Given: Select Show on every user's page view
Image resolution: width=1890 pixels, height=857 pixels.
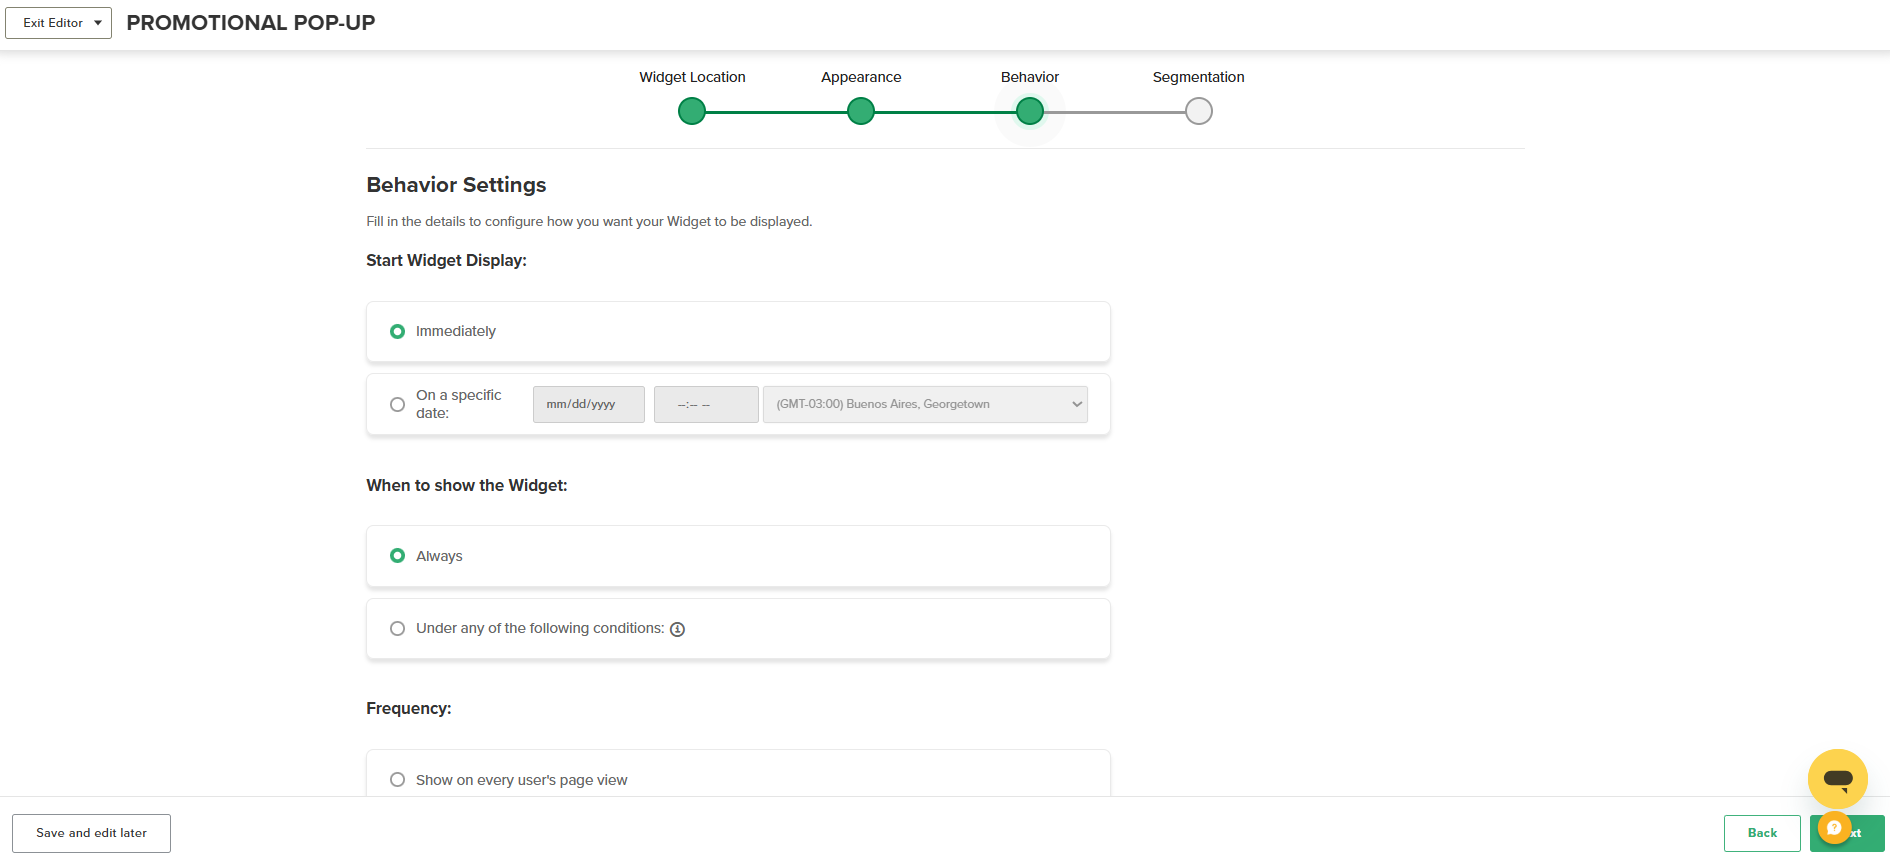Looking at the screenshot, I should pos(397,780).
